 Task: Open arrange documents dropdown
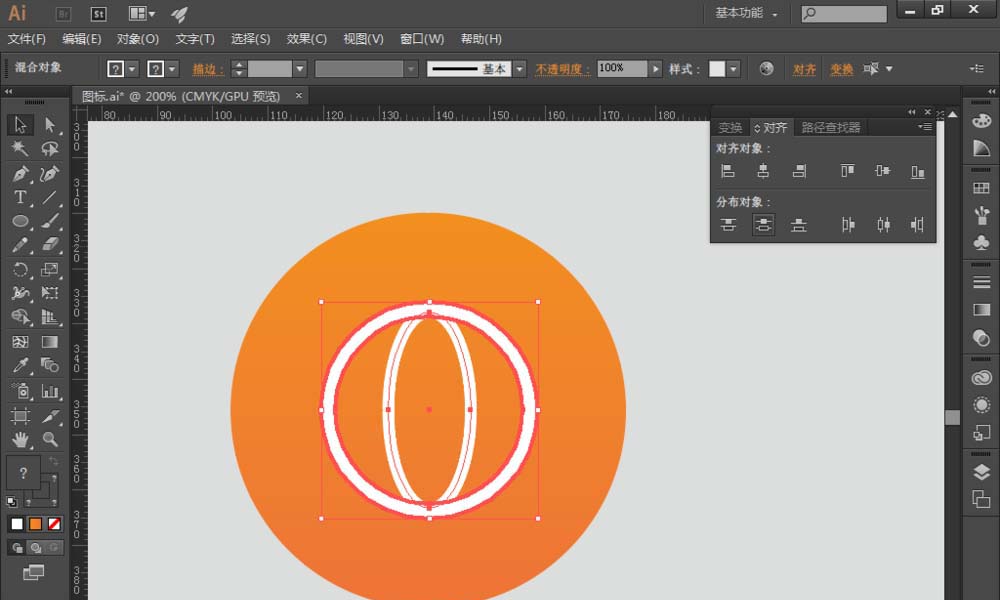pos(142,13)
